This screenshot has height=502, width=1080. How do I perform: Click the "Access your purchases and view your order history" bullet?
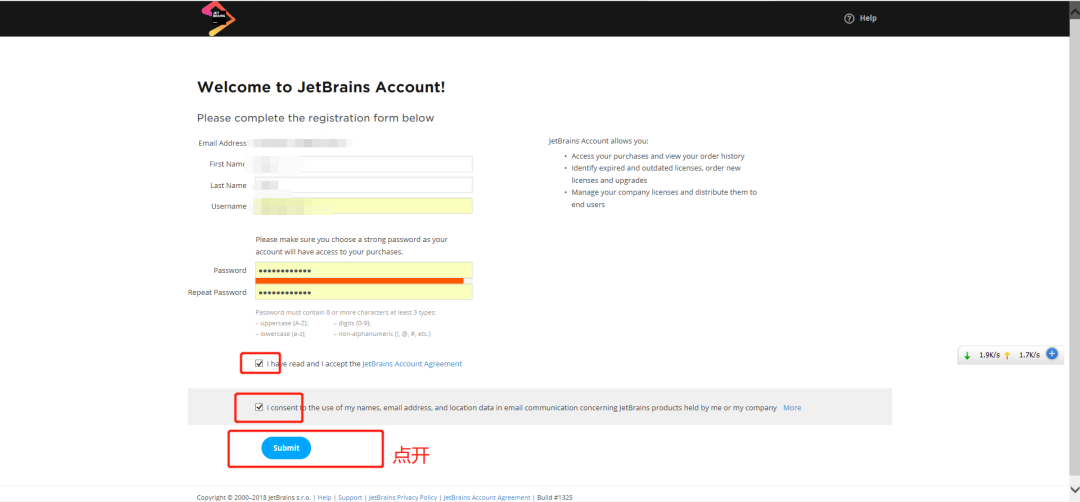click(x=658, y=156)
